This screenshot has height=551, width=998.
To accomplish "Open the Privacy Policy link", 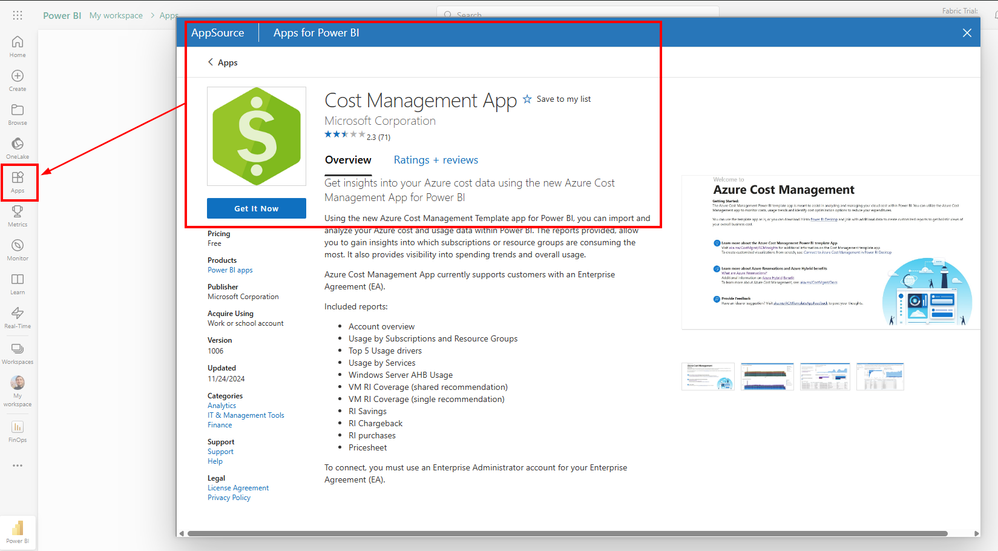I will click(x=229, y=497).
